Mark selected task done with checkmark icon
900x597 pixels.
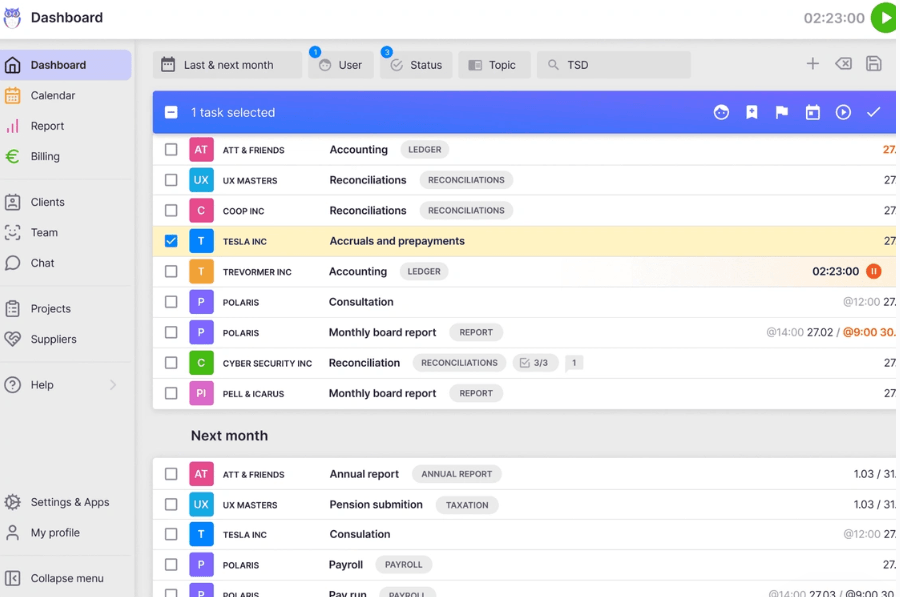(x=874, y=113)
